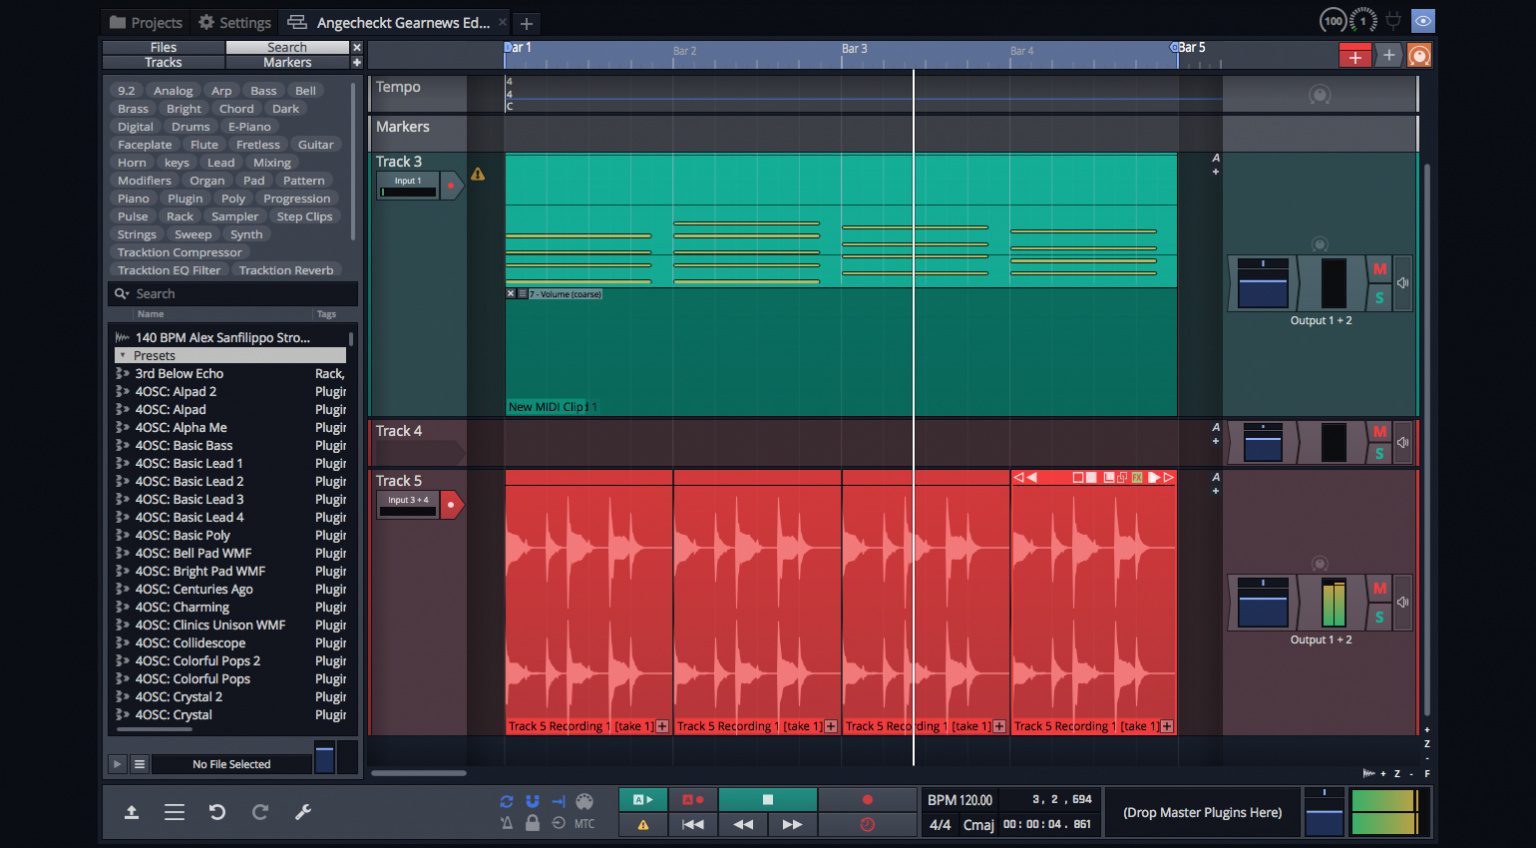This screenshot has width=1536, height=848.
Task: Click the wrench icon in the bottom toolbar
Action: point(304,812)
